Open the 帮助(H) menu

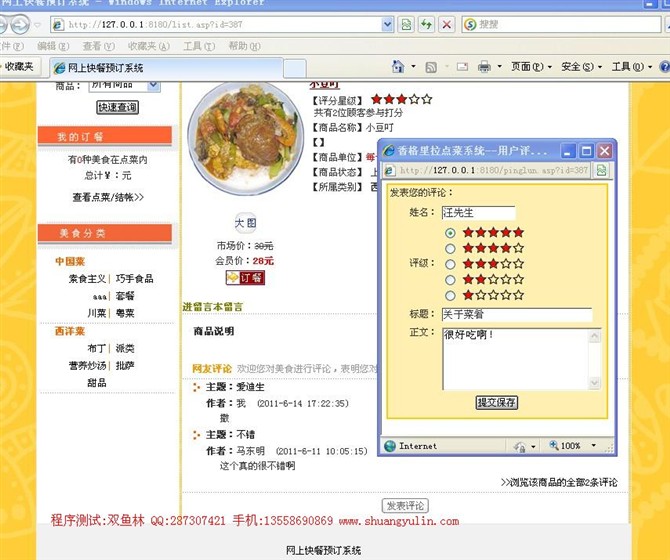pos(244,46)
